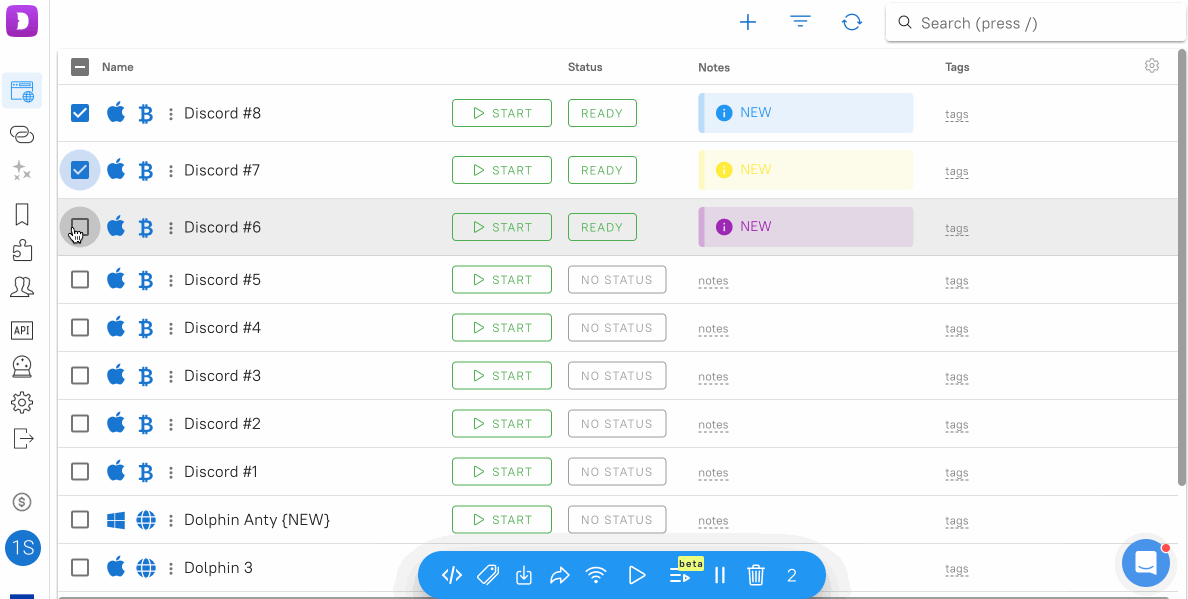
Task: Click the tags link for Discord #2
Action: (956, 425)
